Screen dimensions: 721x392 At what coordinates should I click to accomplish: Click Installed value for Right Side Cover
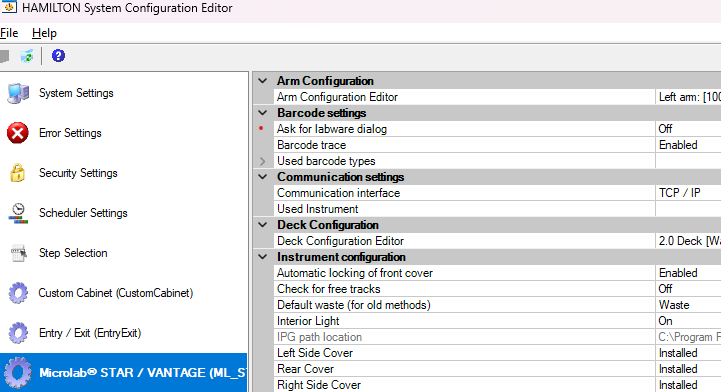[688, 385]
